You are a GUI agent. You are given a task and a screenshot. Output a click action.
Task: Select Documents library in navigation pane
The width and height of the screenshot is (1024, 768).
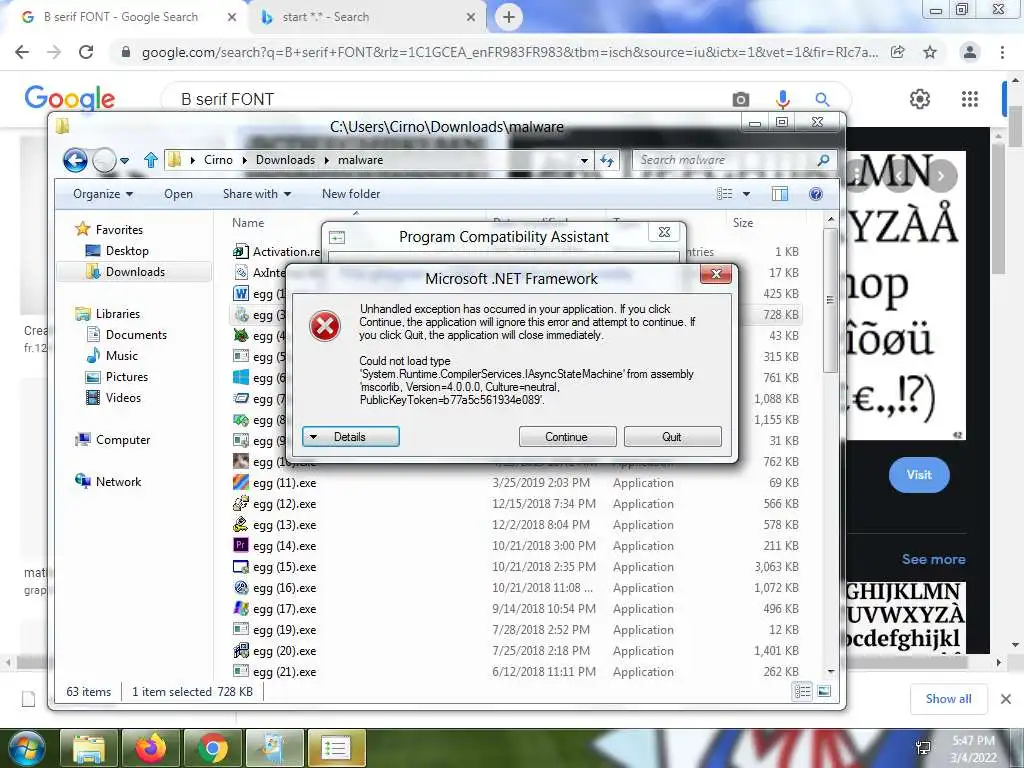click(136, 335)
